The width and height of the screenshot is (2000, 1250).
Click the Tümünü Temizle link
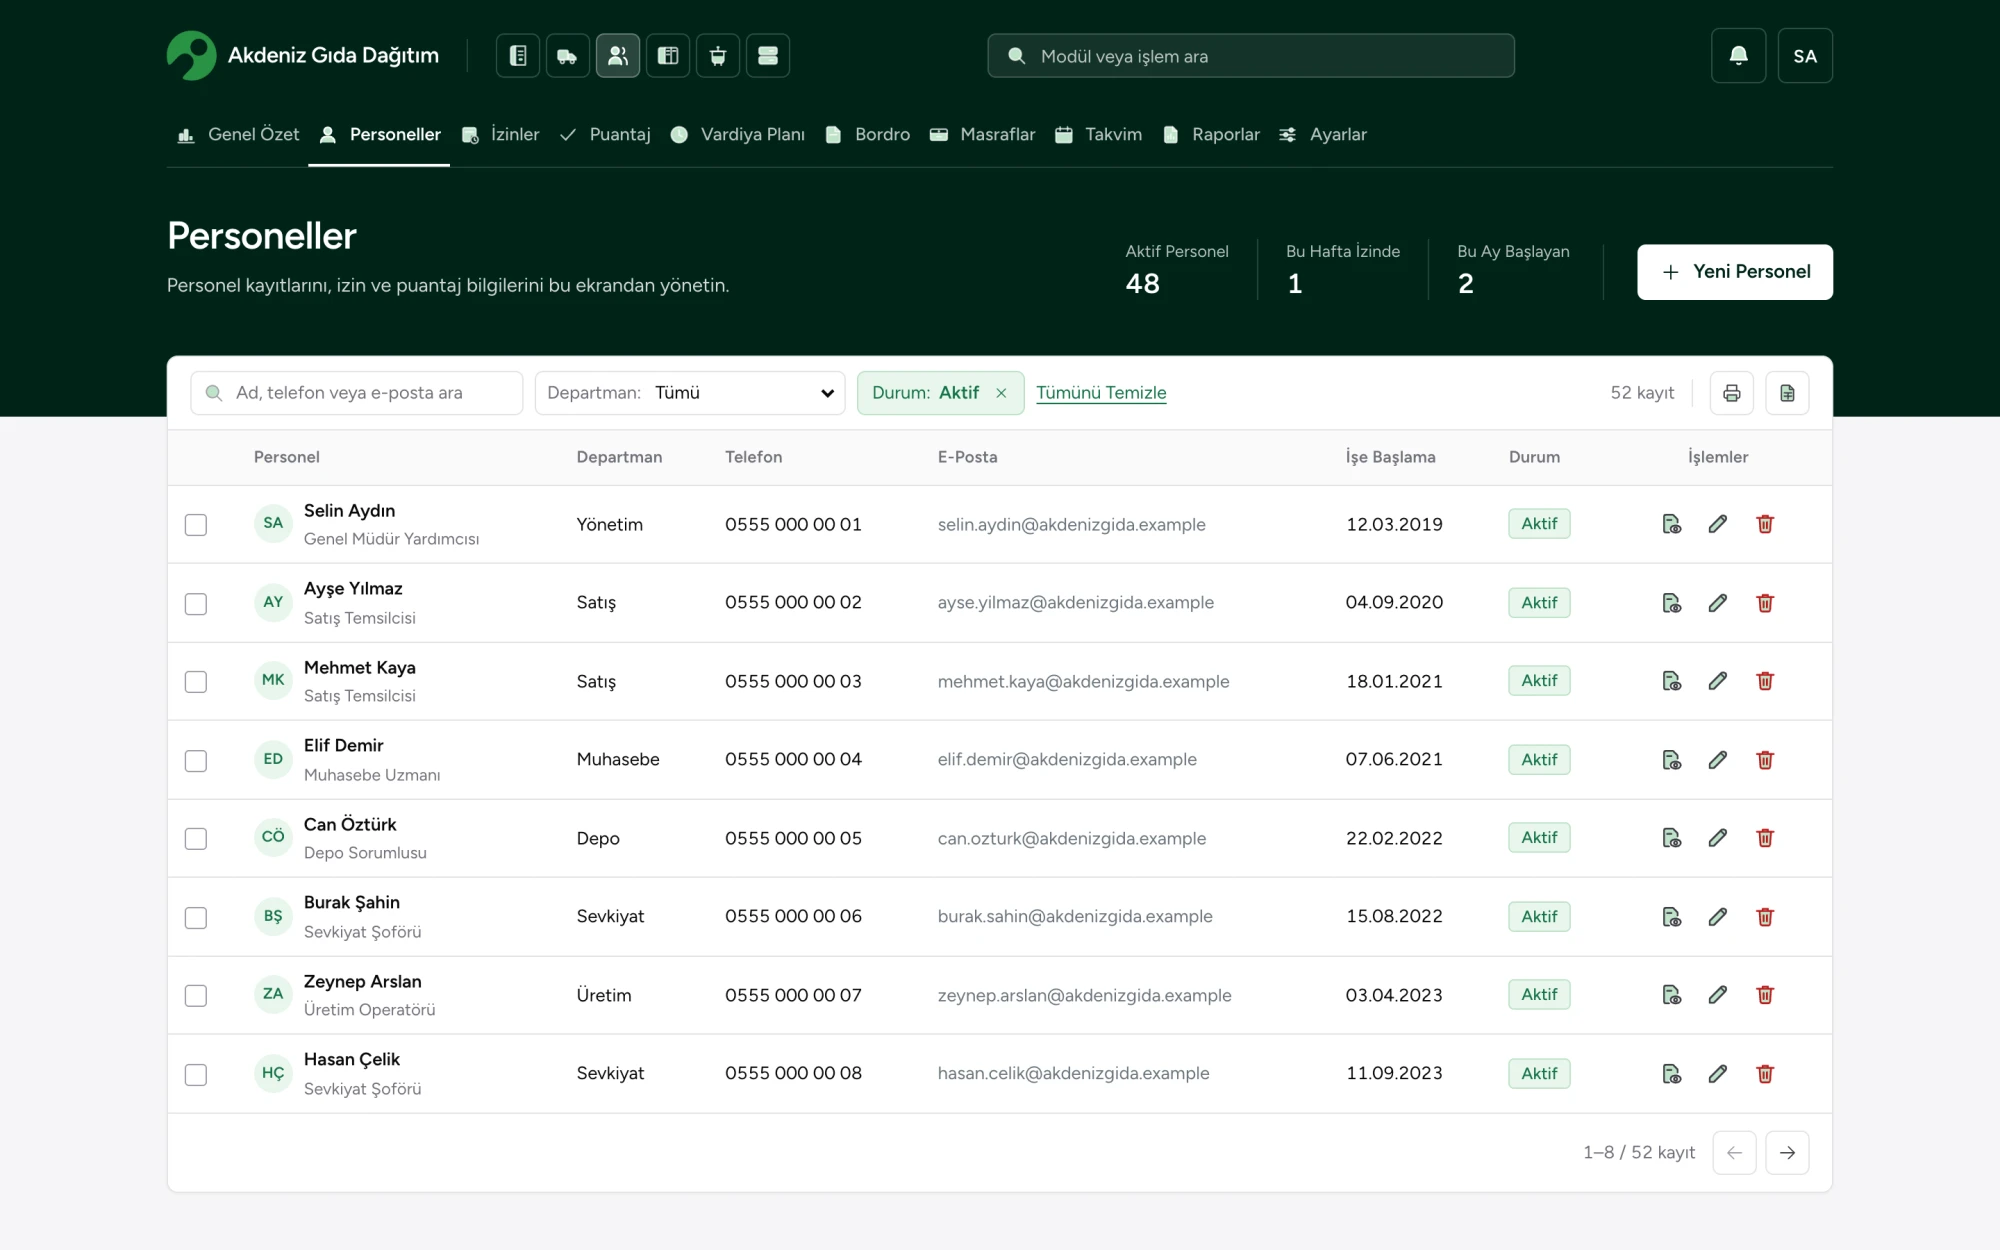click(1101, 393)
